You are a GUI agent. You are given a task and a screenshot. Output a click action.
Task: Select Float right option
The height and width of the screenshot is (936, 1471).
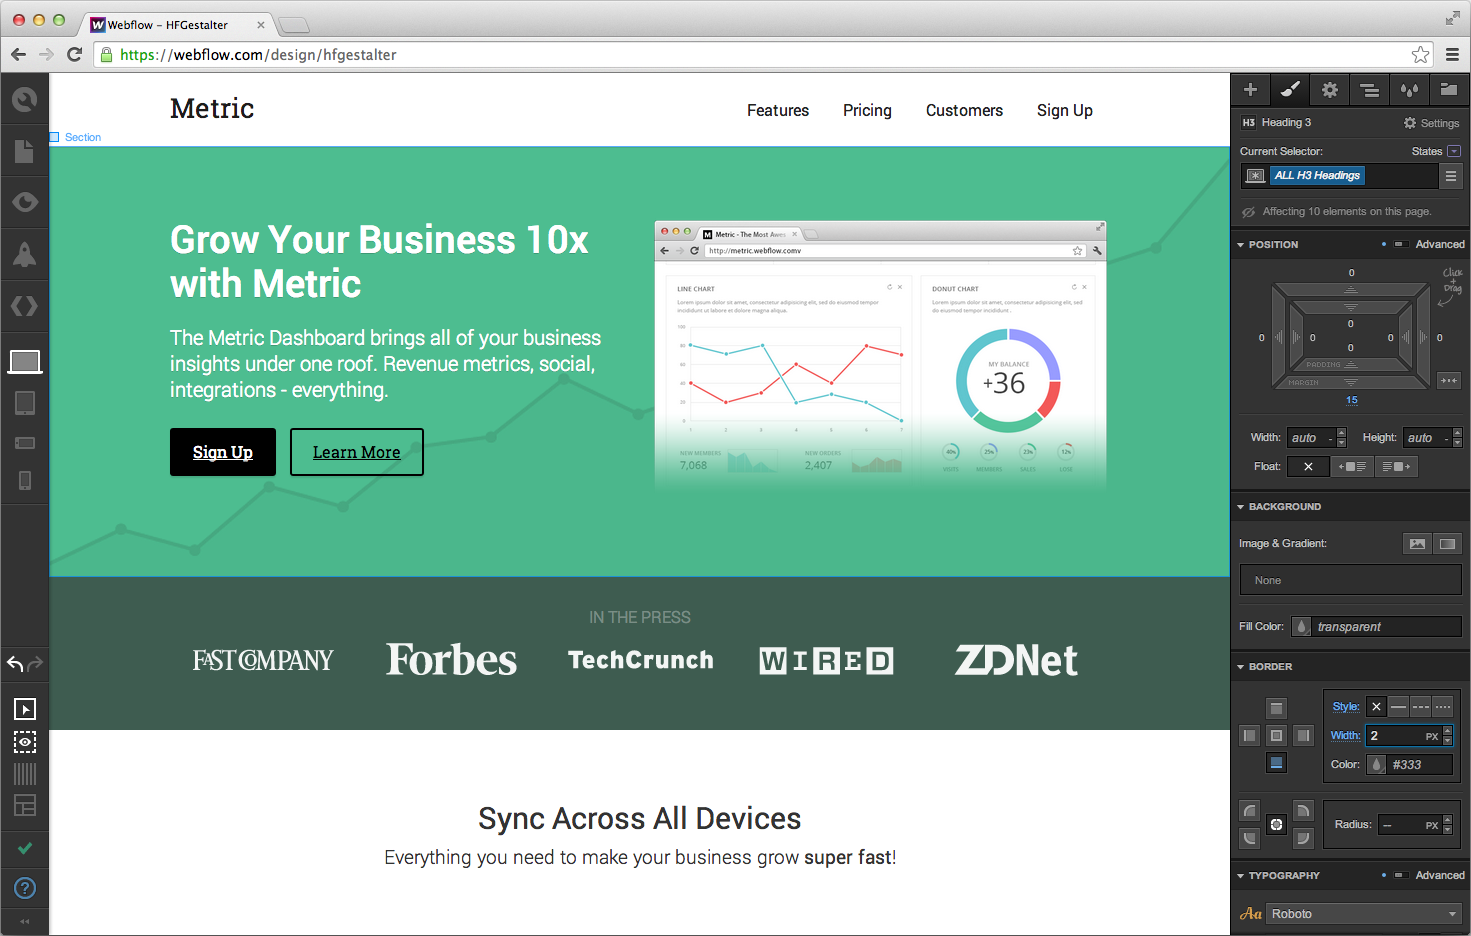tap(1395, 466)
